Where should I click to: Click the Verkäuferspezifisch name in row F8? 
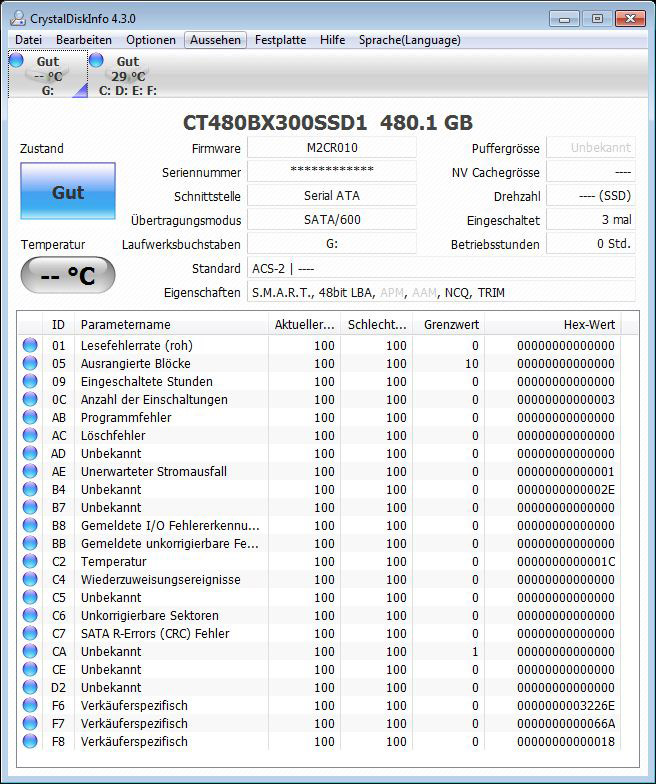tap(134, 742)
